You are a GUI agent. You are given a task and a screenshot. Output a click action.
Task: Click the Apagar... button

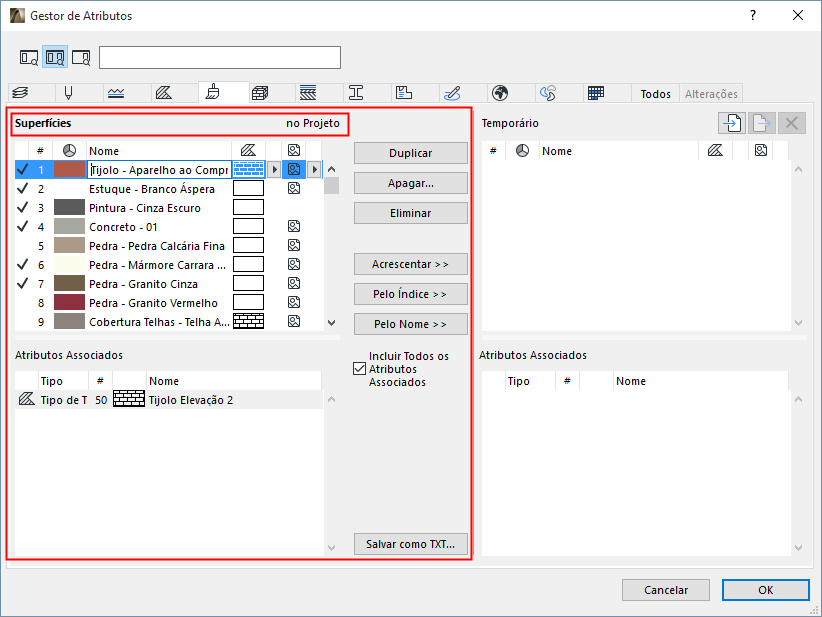410,183
